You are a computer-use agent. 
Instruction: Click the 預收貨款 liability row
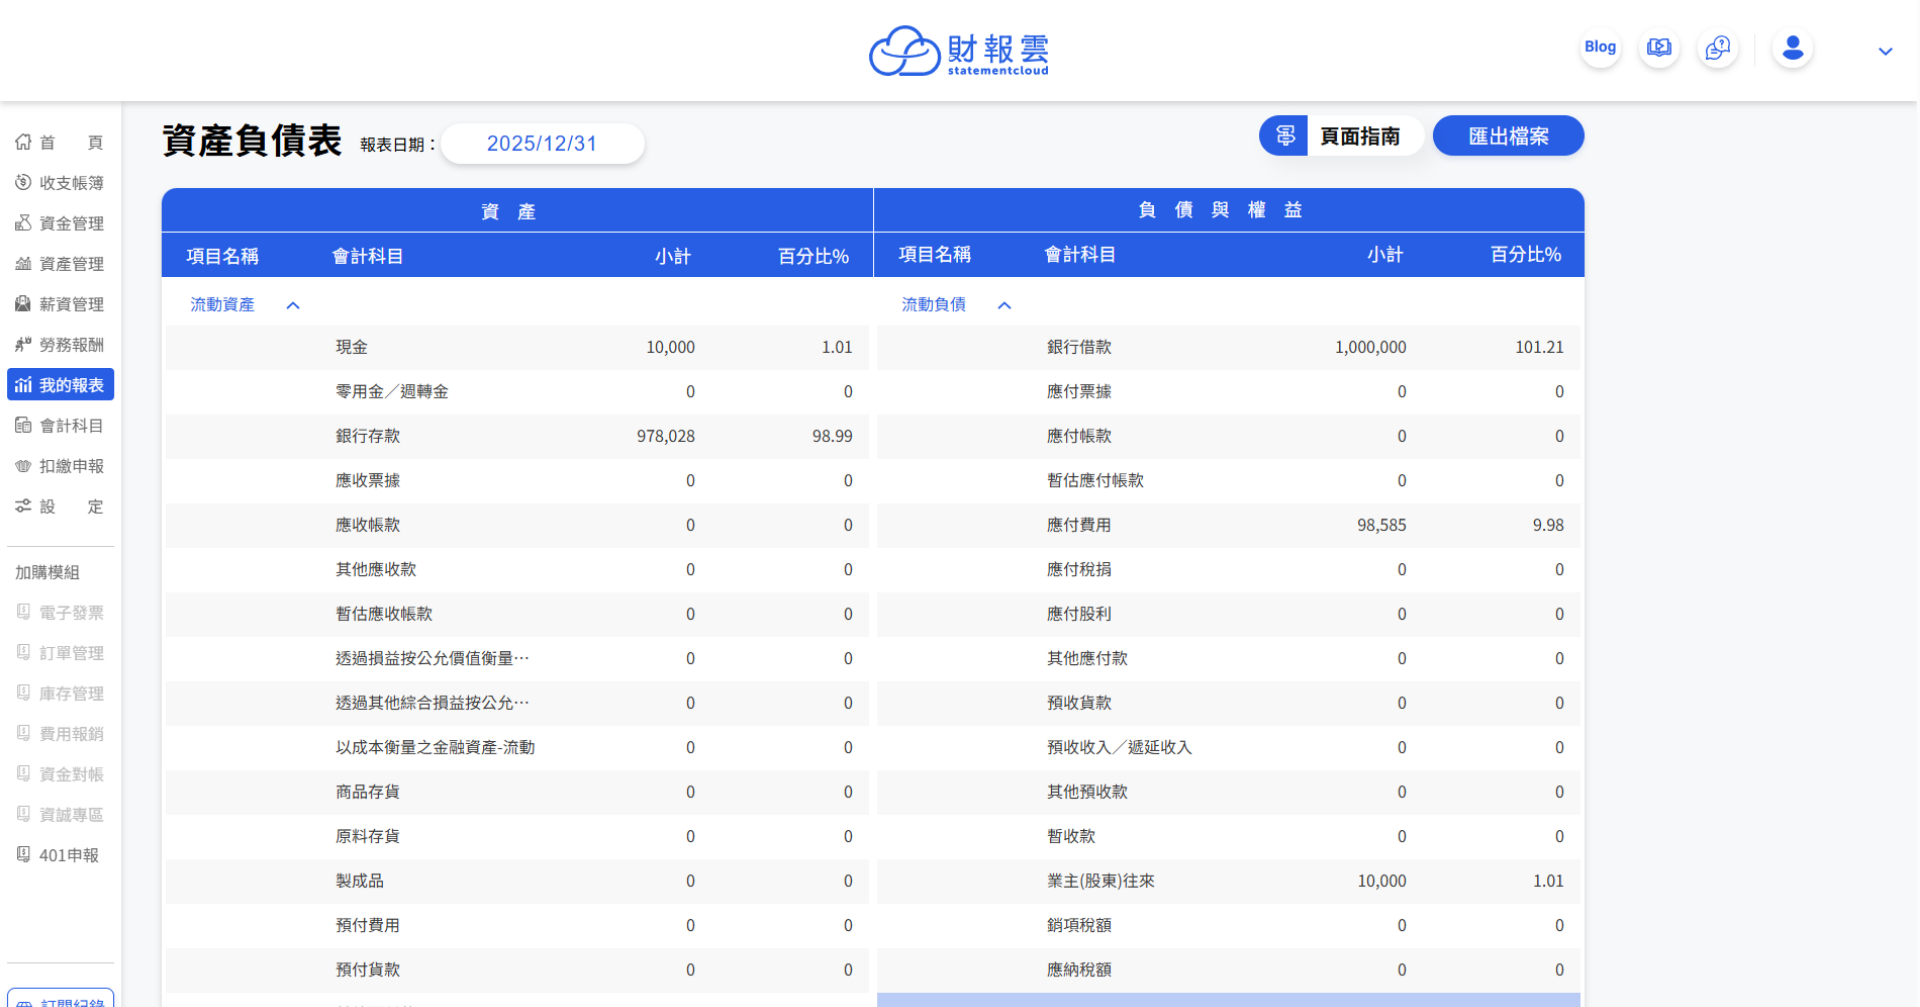[1229, 703]
